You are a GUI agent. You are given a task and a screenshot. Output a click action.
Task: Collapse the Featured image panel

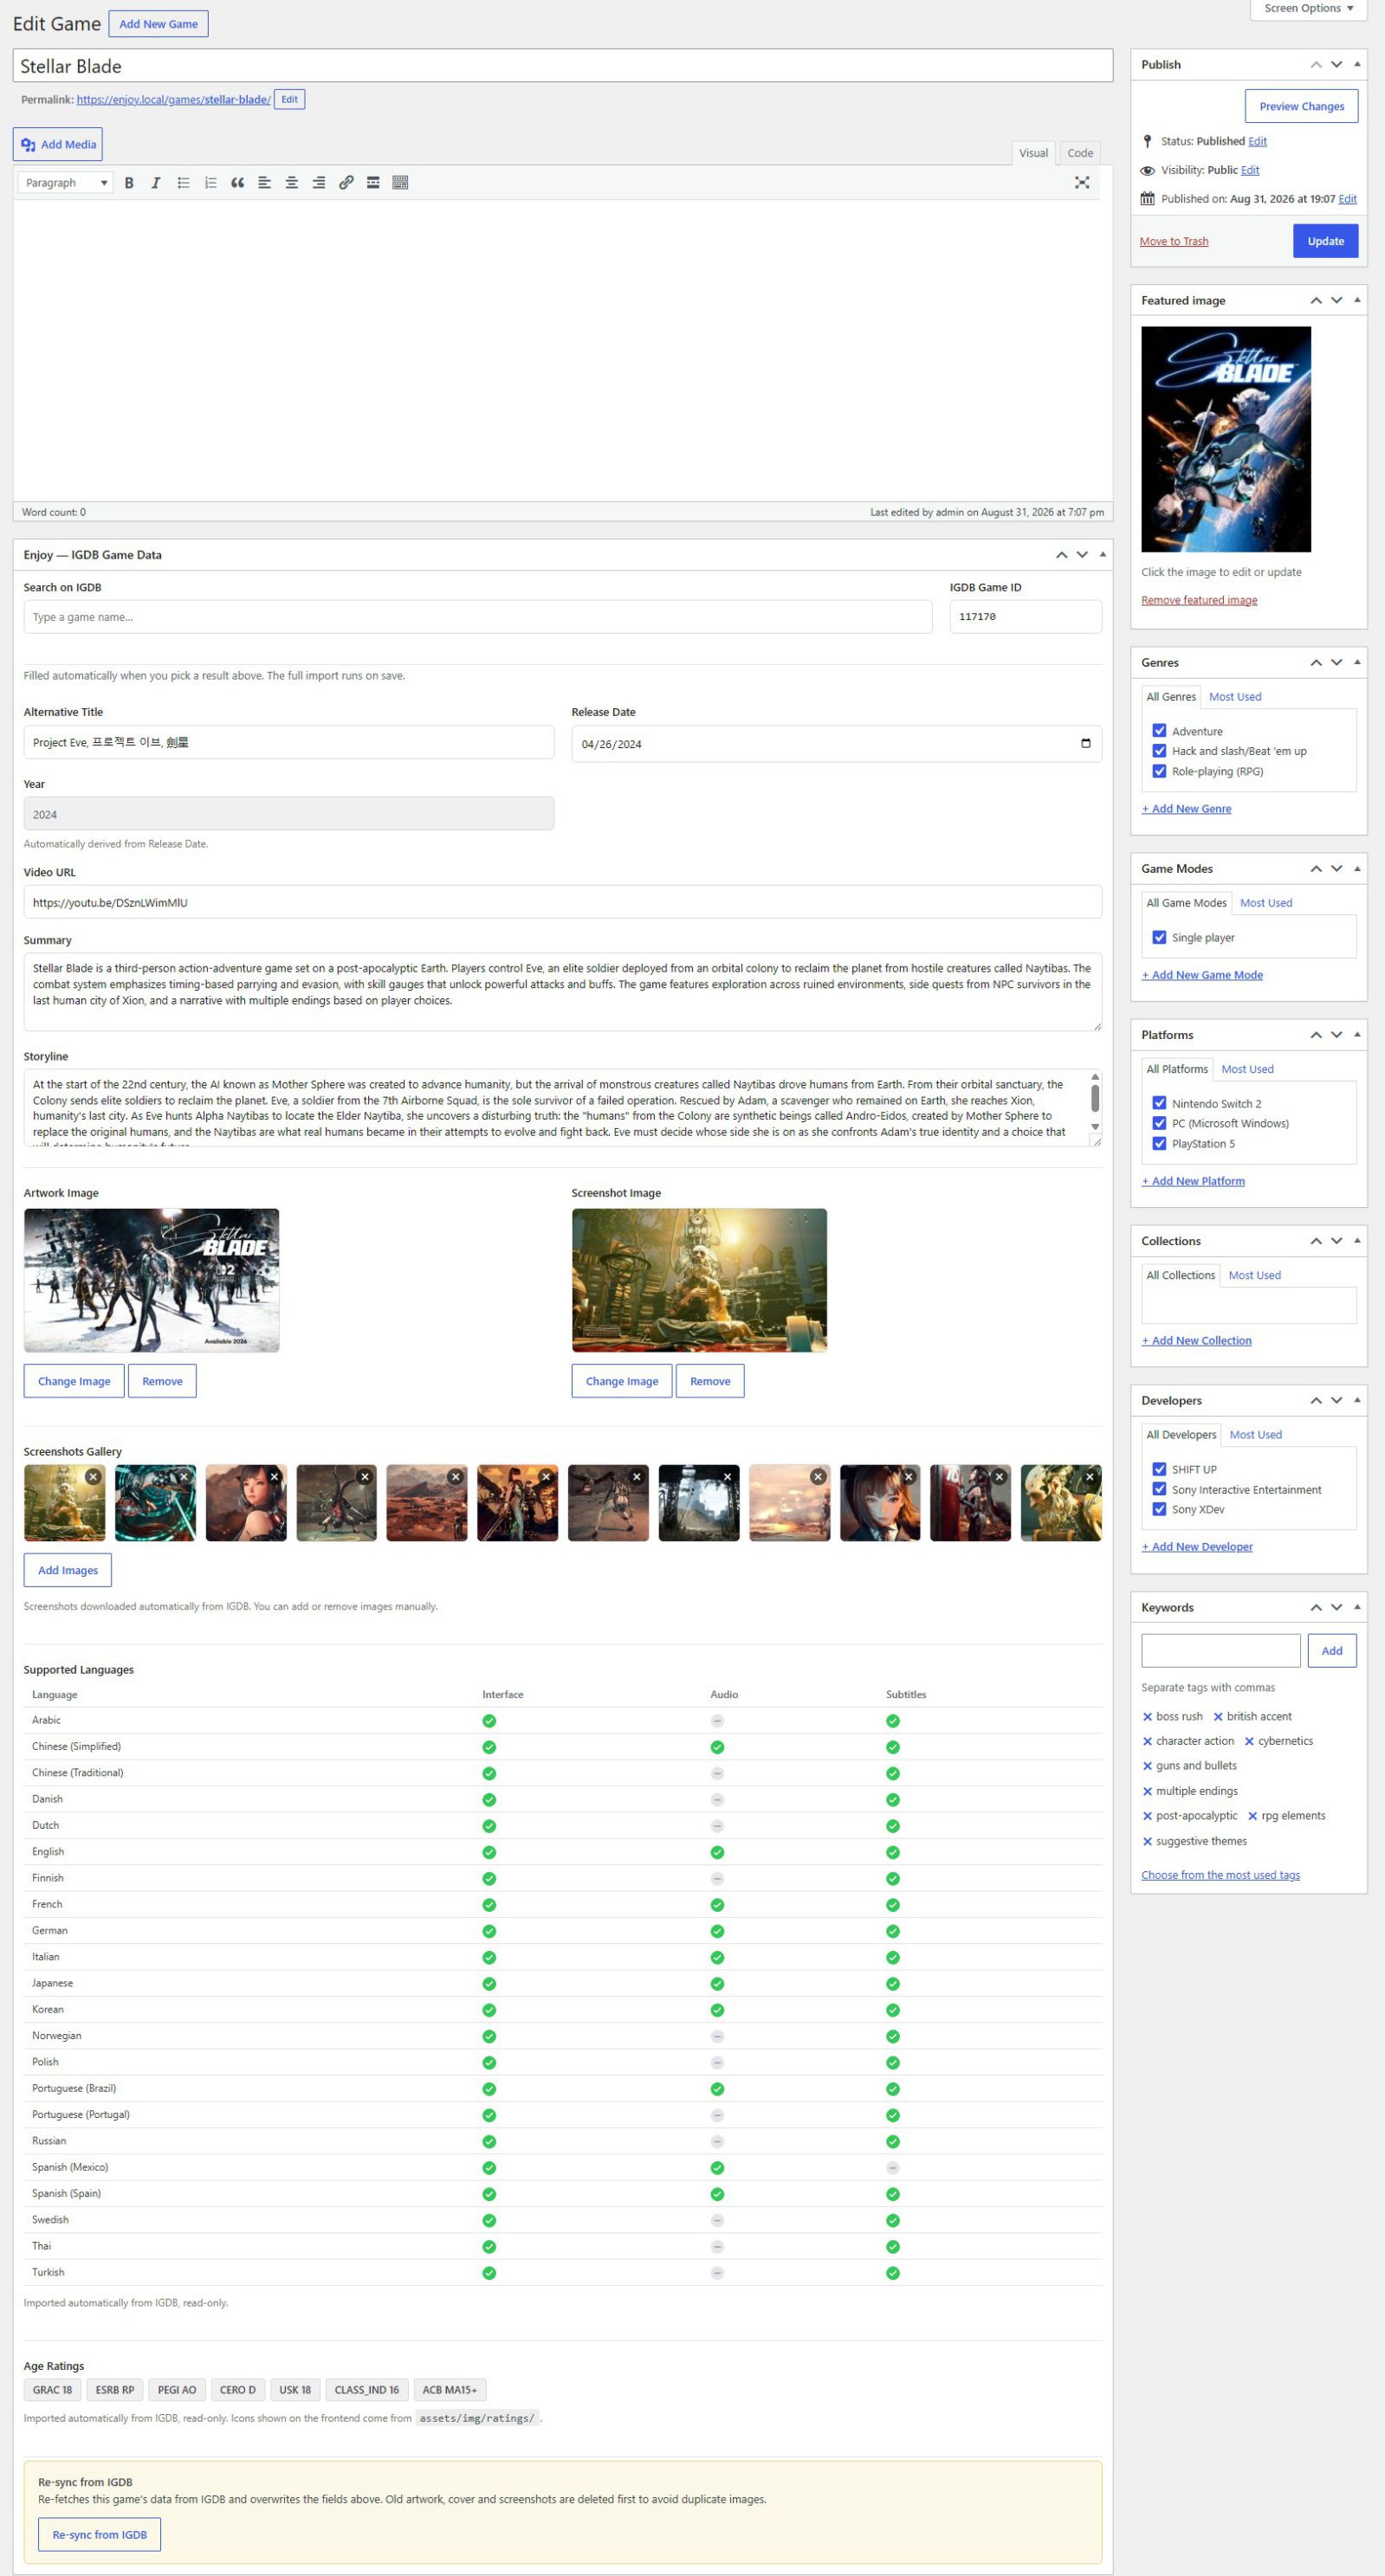click(x=1357, y=301)
